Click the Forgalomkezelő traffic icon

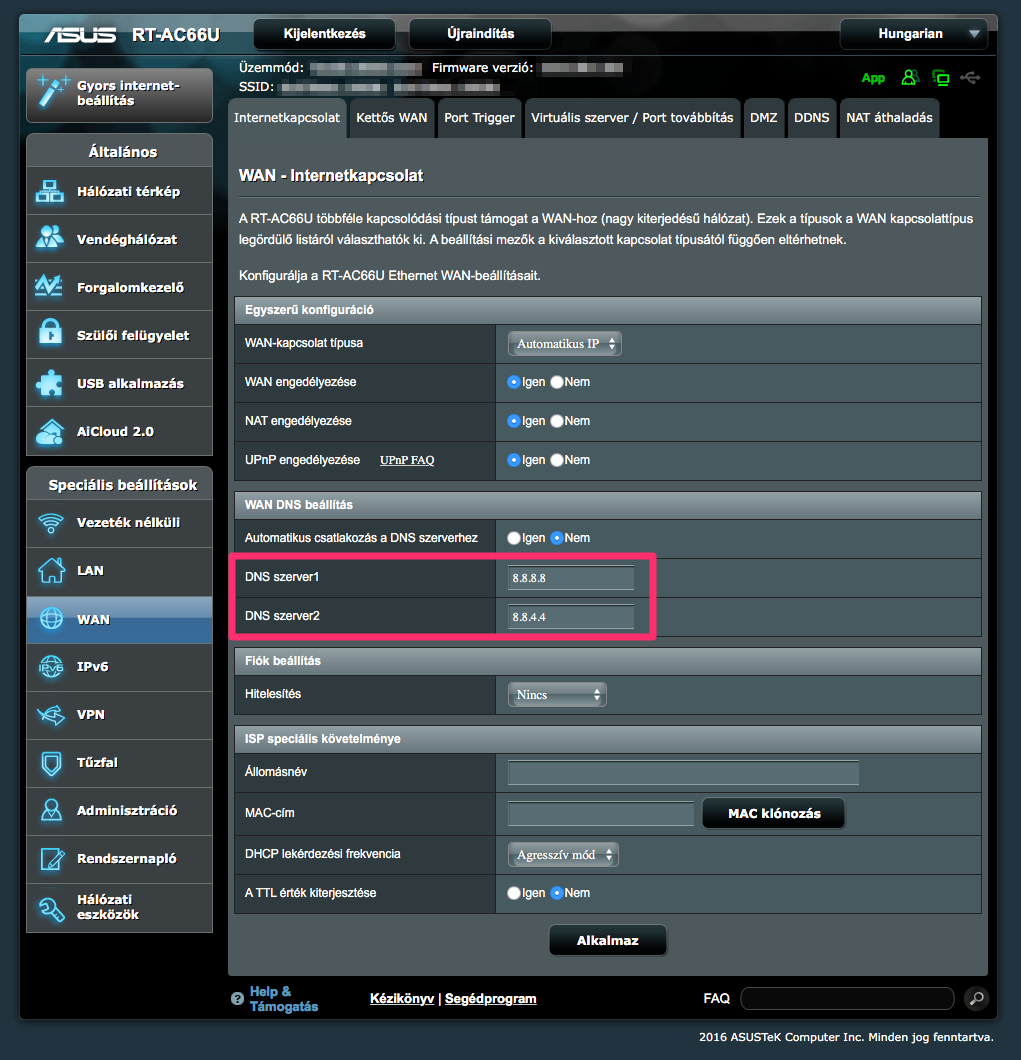(x=50, y=287)
